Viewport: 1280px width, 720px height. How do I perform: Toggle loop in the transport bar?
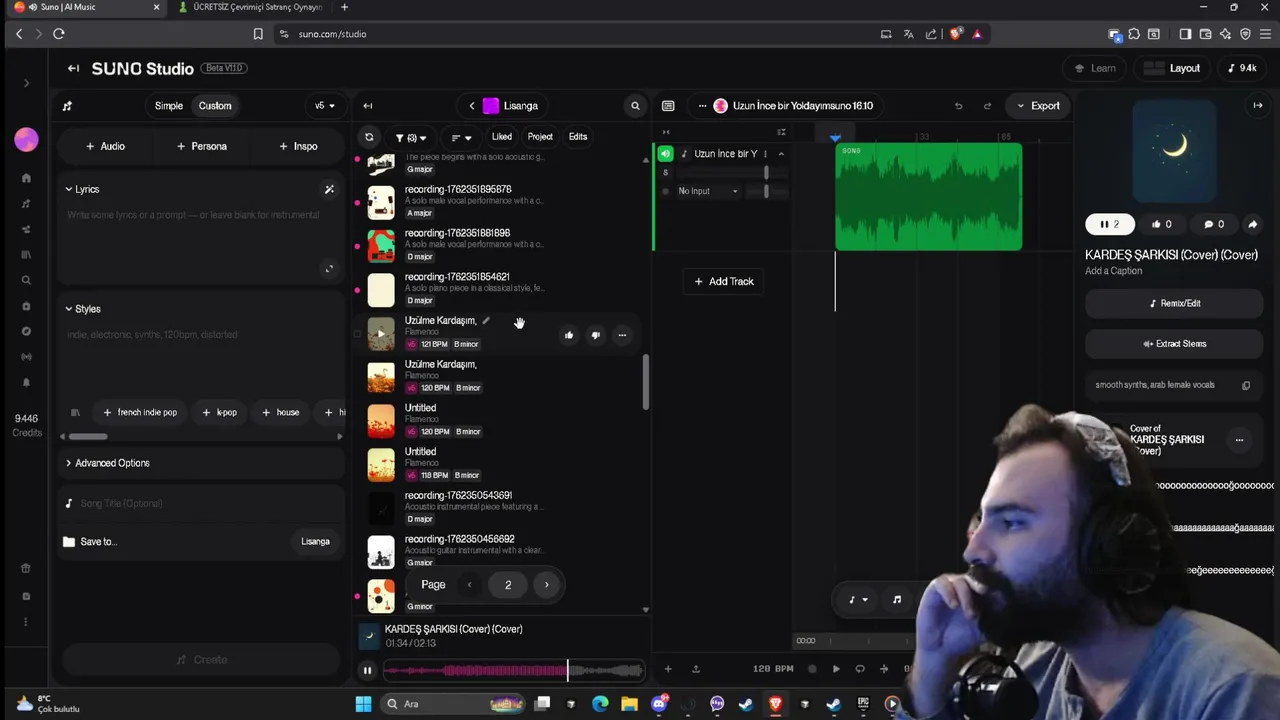click(860, 669)
